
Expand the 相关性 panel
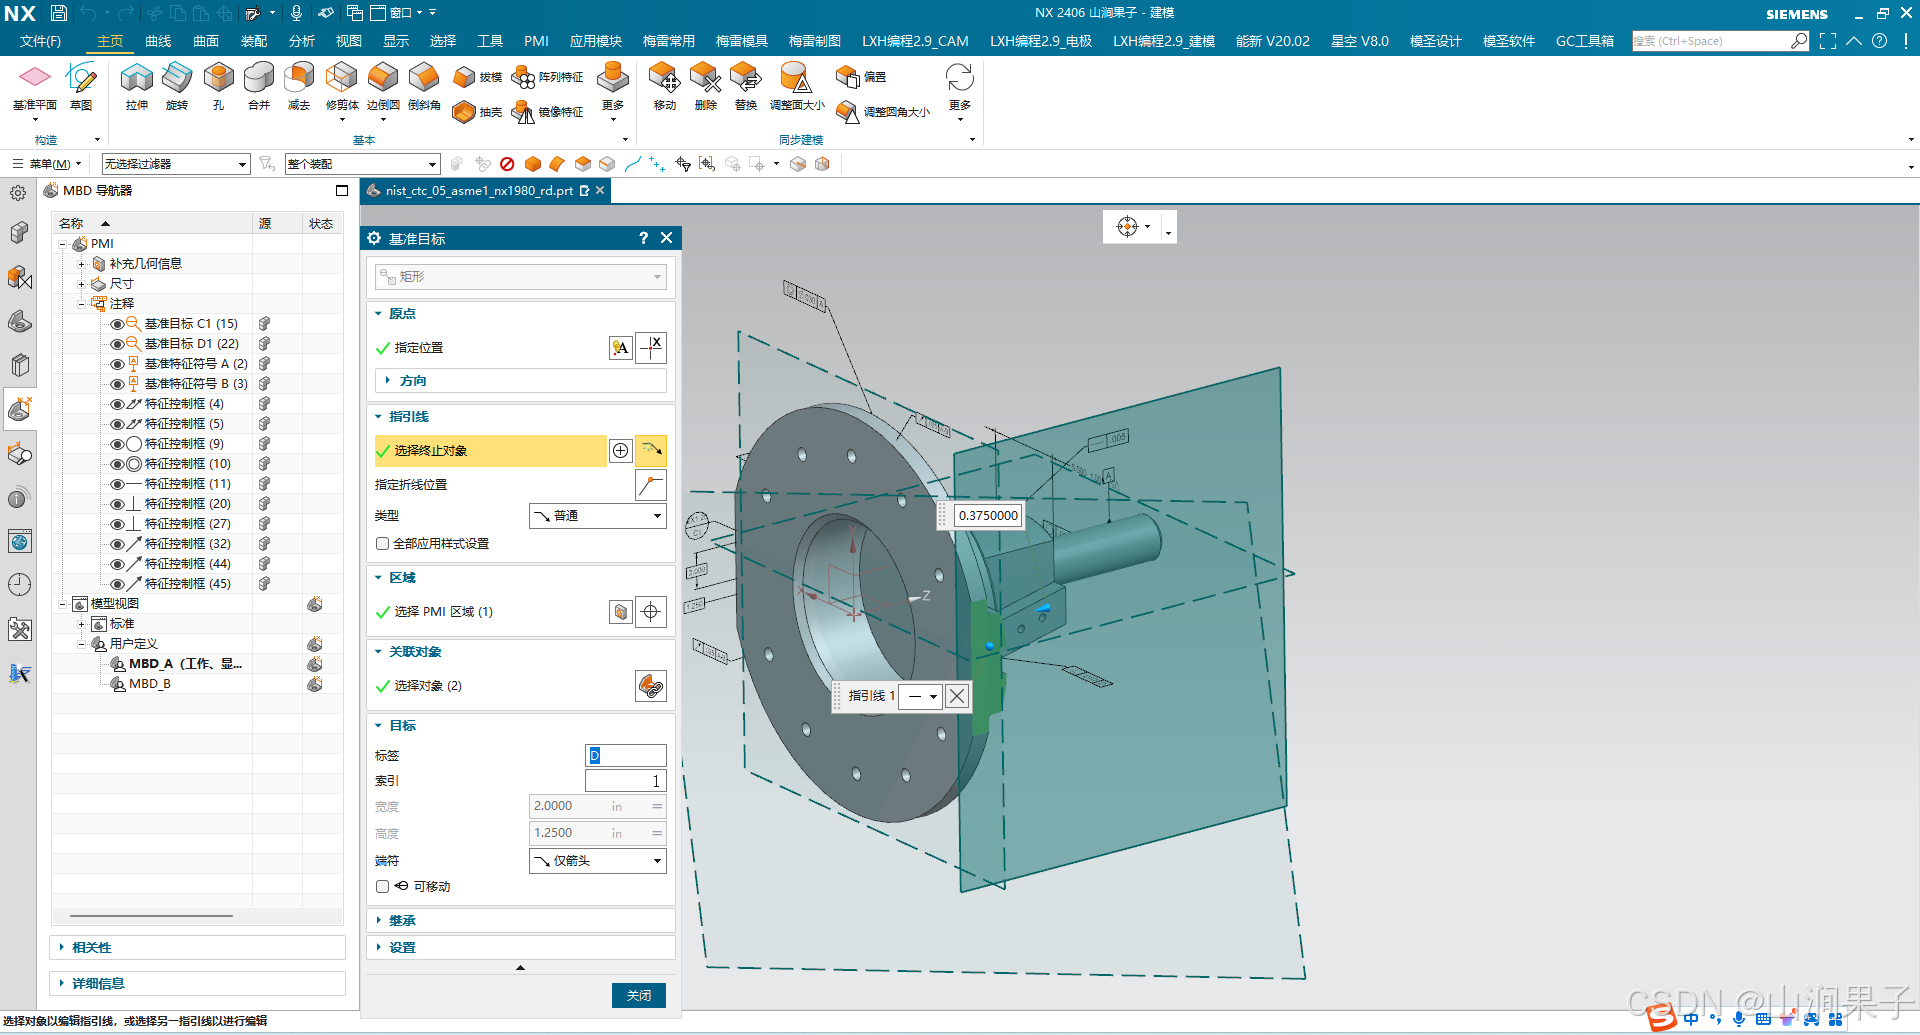(197, 948)
